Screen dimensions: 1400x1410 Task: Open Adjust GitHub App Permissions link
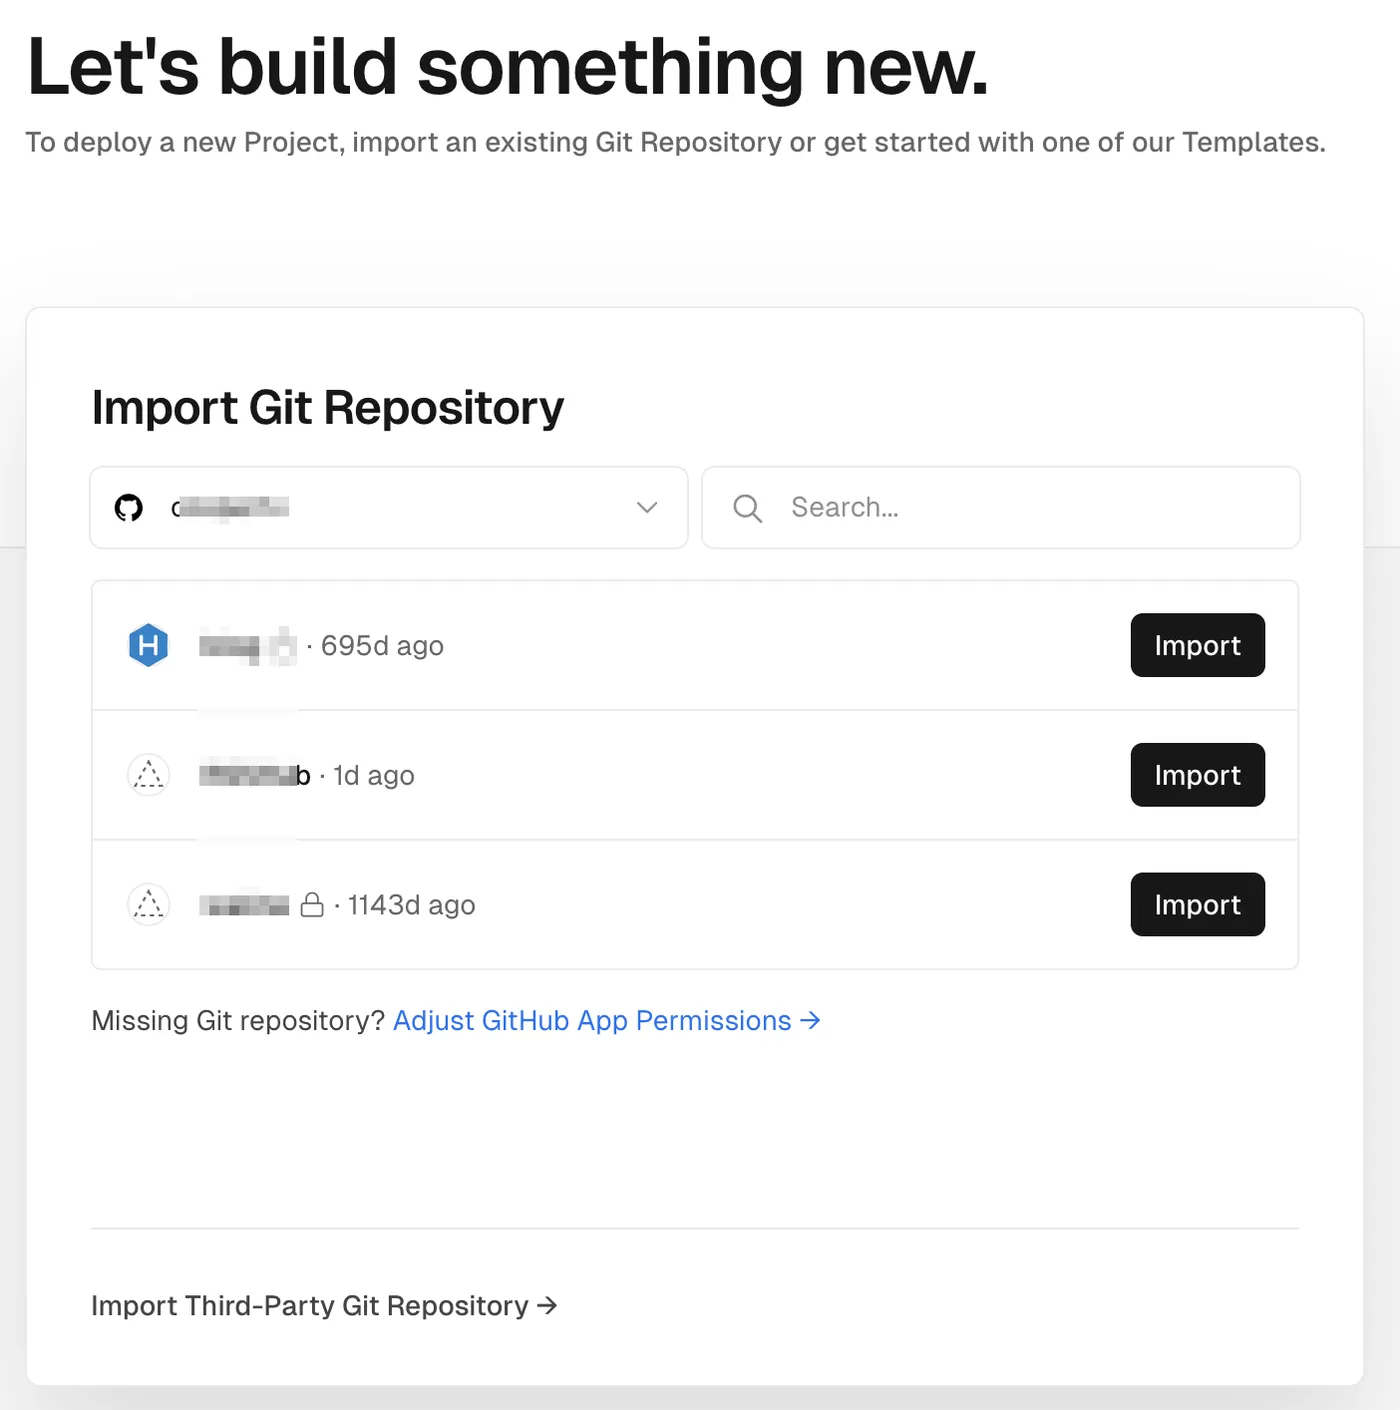click(592, 1021)
